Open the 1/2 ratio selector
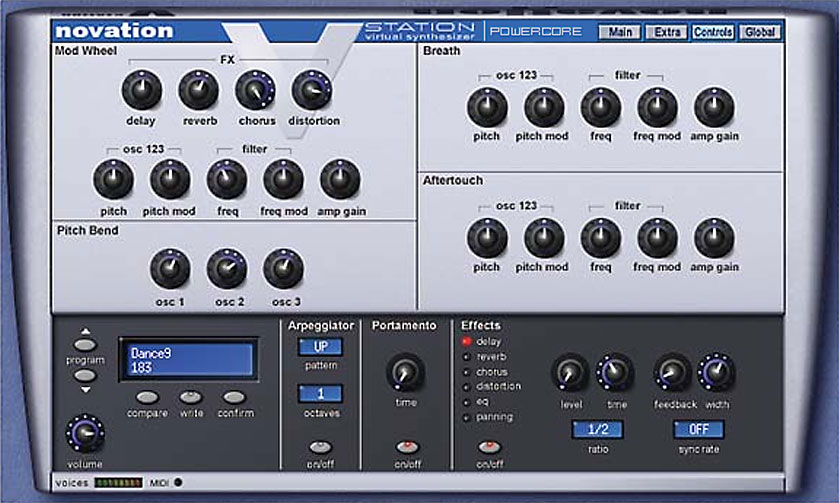 click(x=597, y=429)
